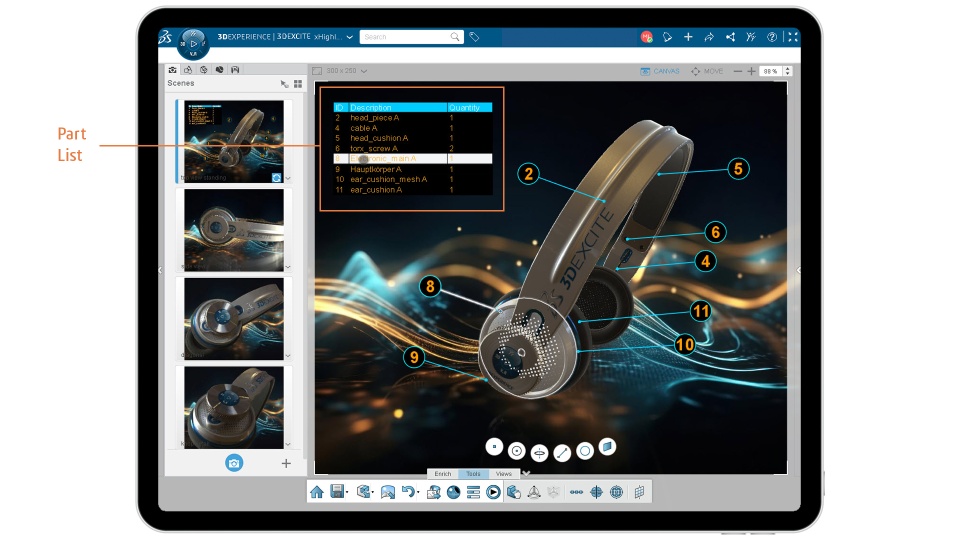Click the zoom percentage stepper arrows
This screenshot has width=960, height=540.
tap(788, 71)
